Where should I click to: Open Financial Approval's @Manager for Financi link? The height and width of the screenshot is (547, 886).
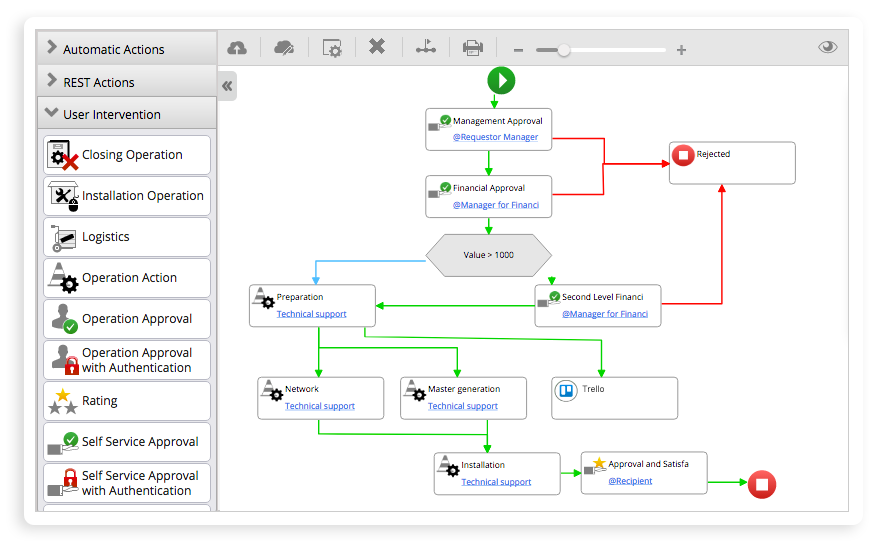(x=496, y=205)
